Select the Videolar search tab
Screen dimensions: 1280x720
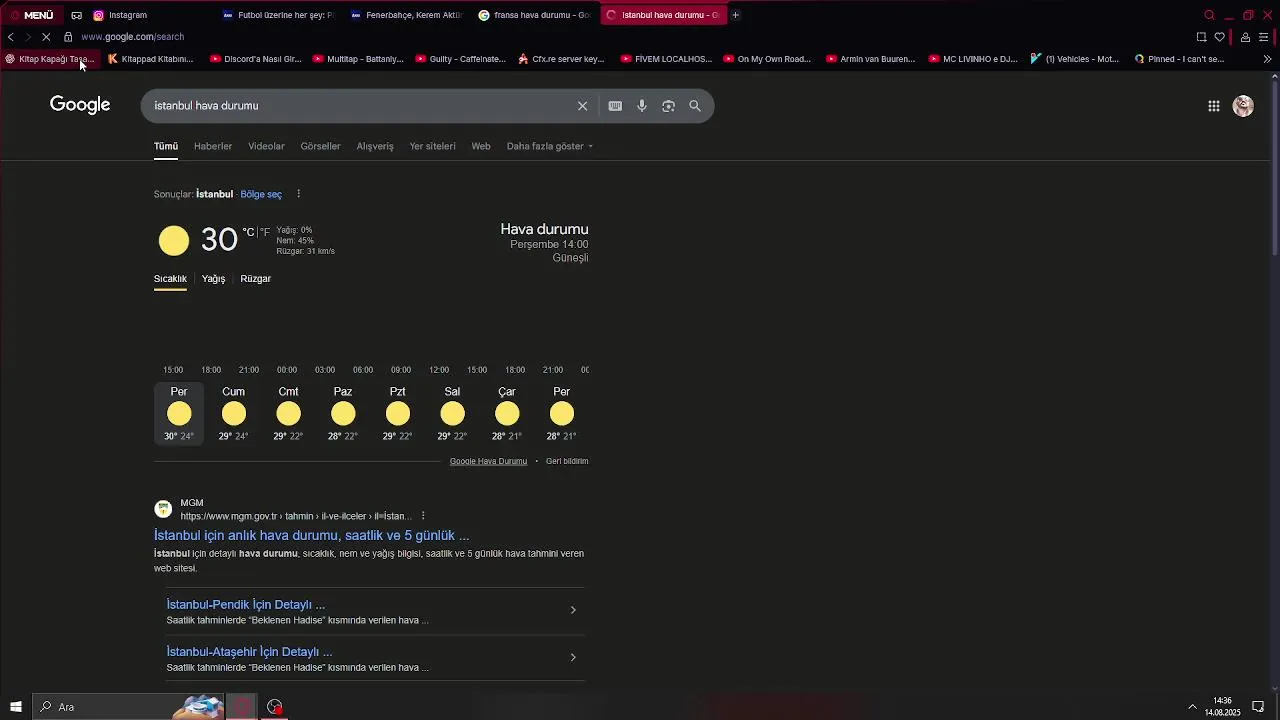266,146
